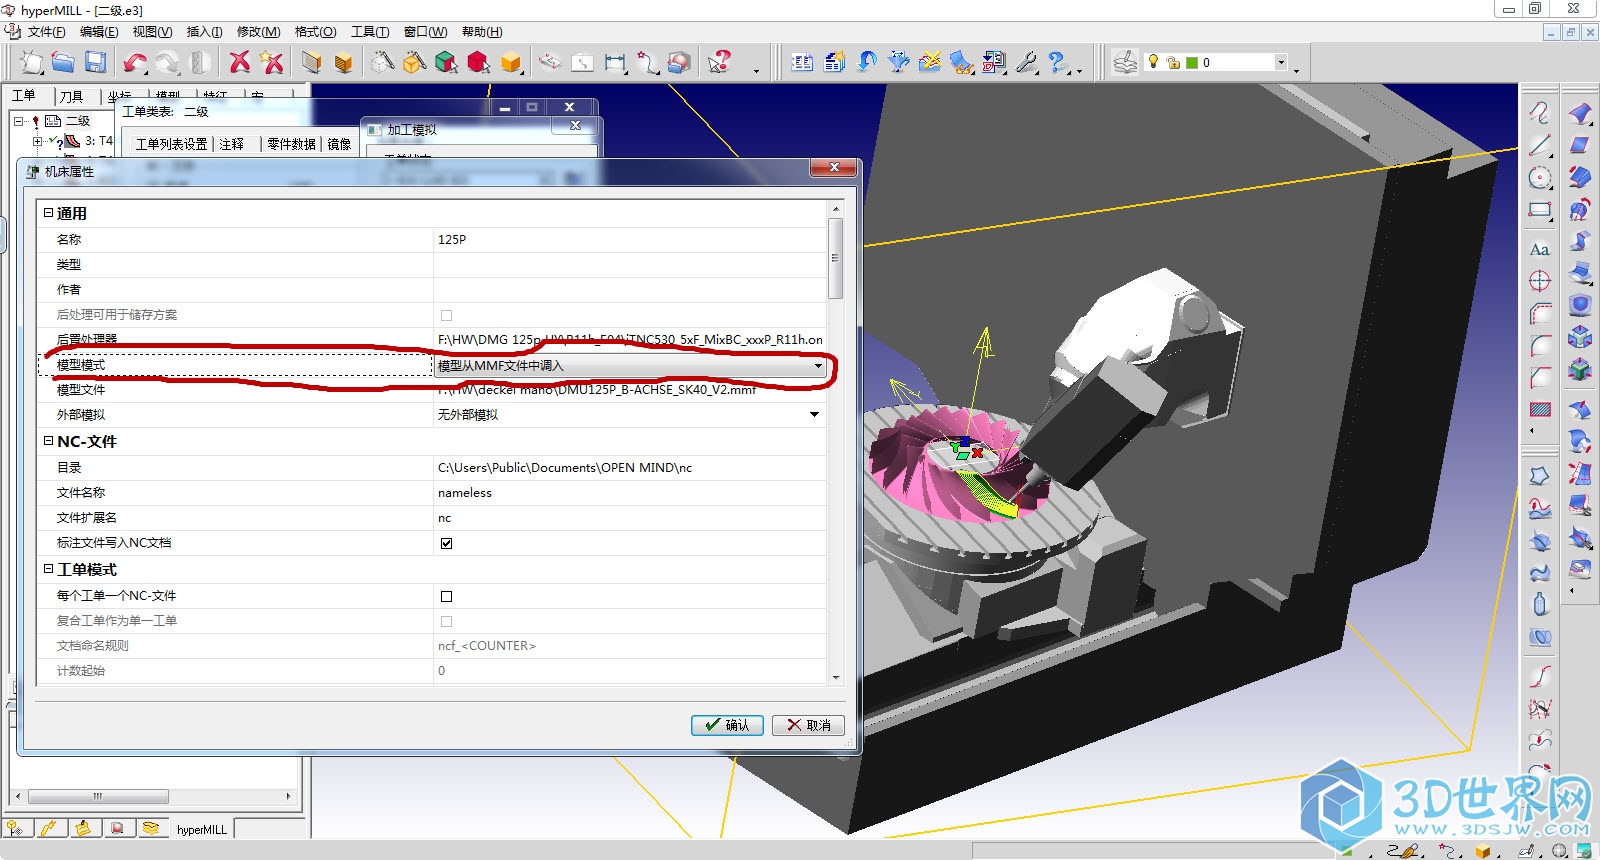The height and width of the screenshot is (860, 1600).
Task: Open the dimension measure tool icon
Action: (x=615, y=62)
